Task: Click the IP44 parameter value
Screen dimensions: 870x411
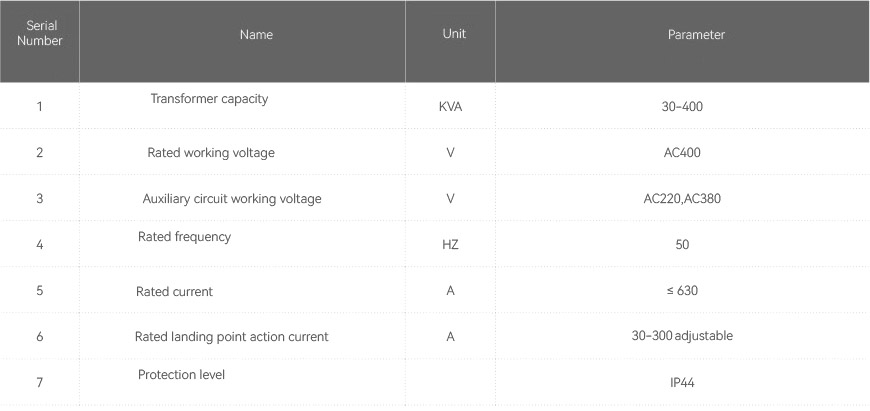Action: (x=682, y=383)
